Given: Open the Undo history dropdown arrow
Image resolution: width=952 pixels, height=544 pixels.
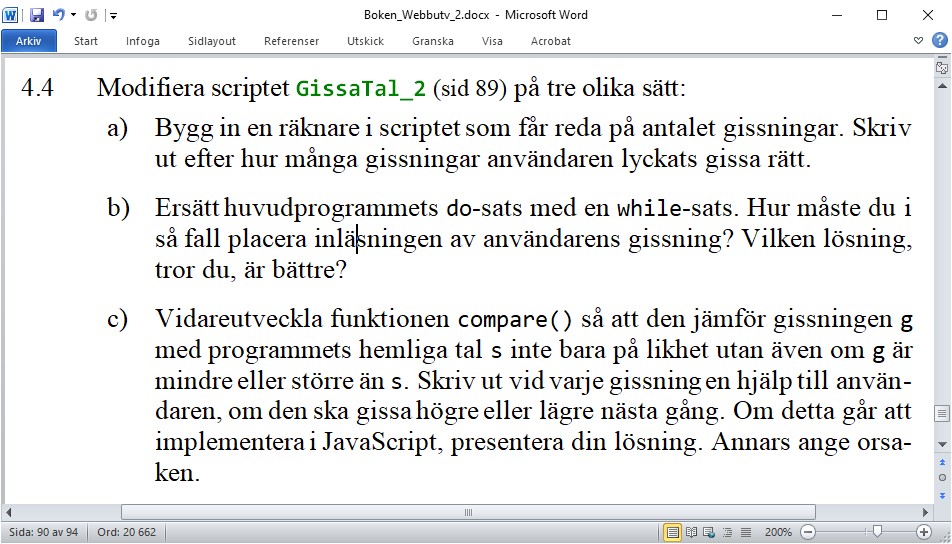Looking at the screenshot, I should [72, 16].
